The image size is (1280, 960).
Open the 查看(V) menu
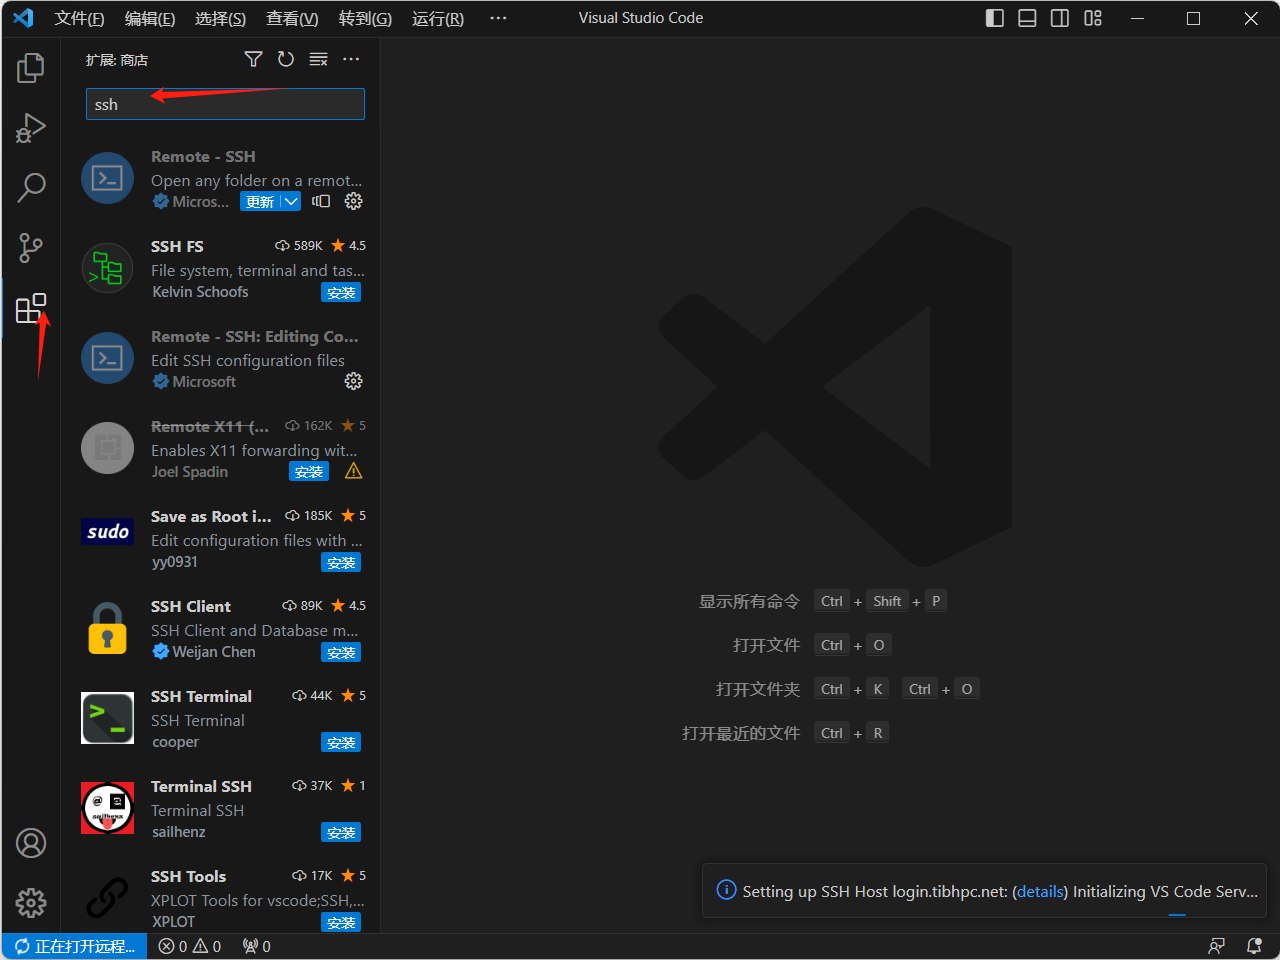[292, 18]
